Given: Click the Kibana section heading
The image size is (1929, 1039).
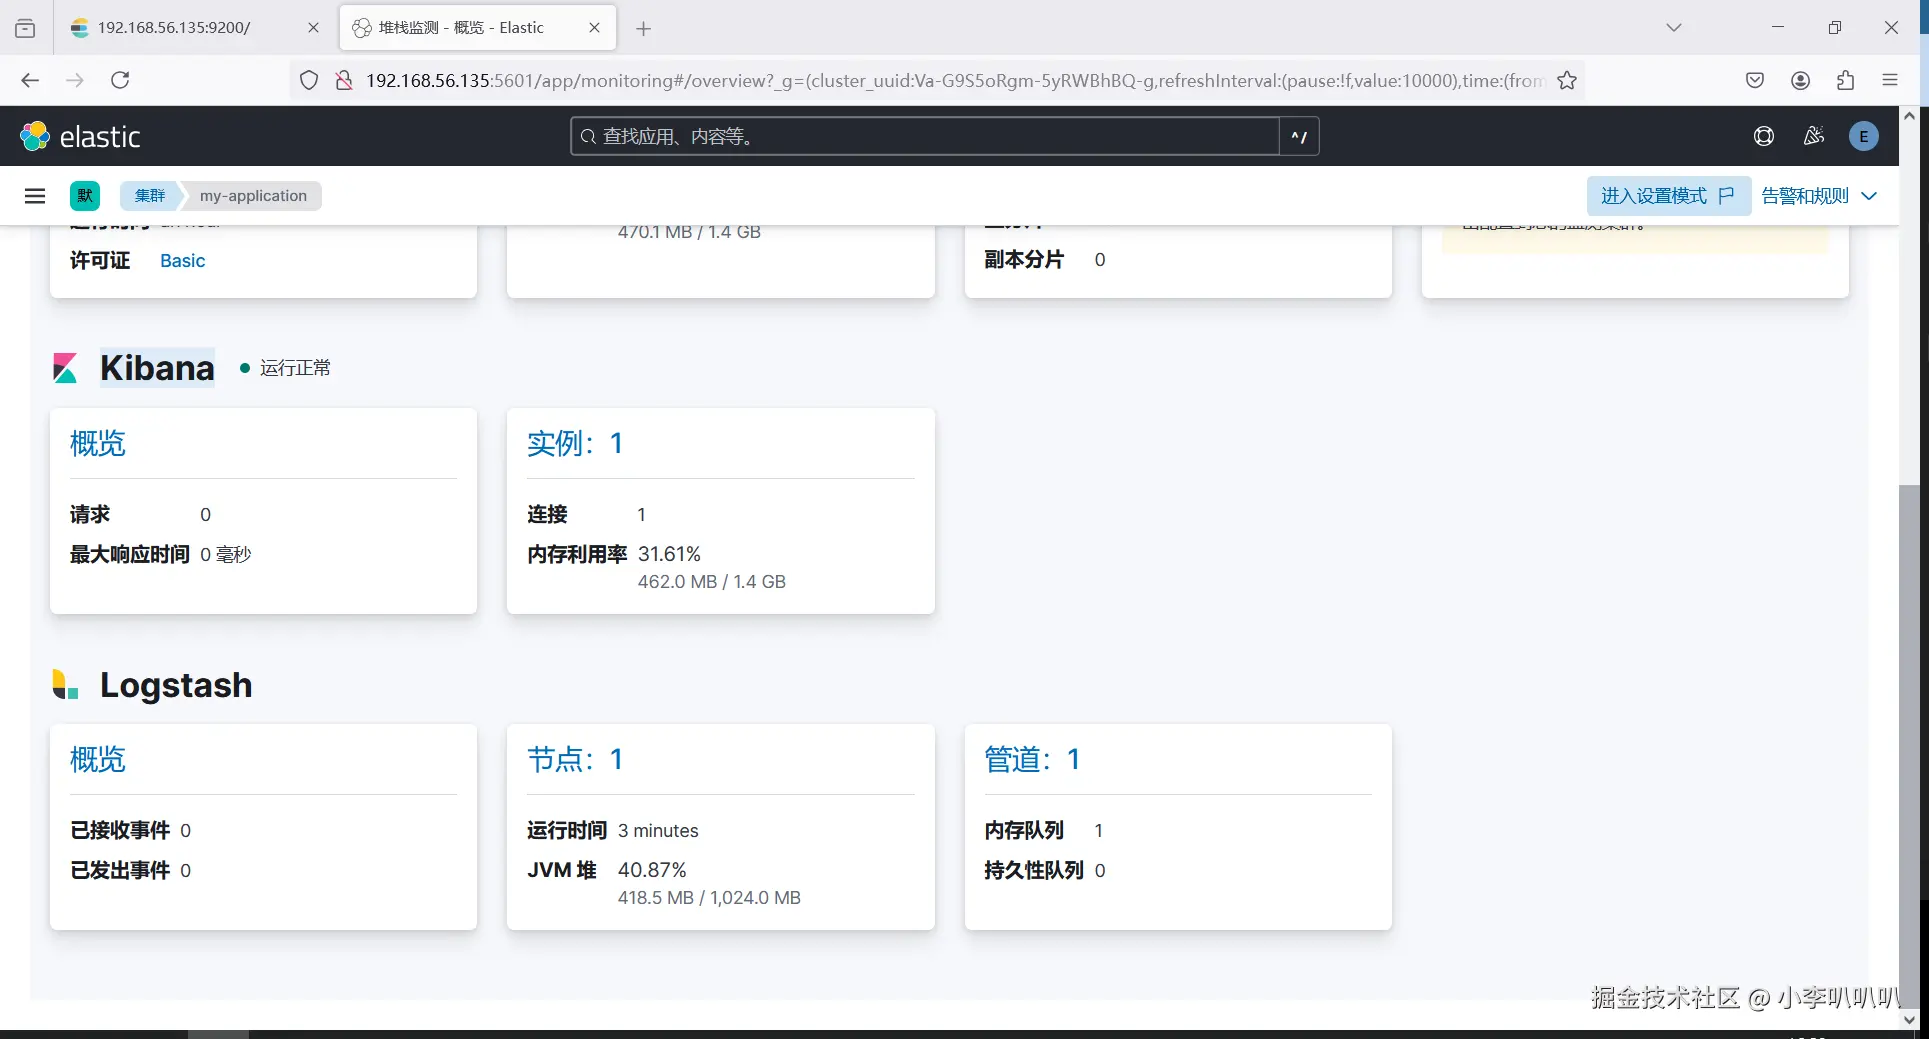Looking at the screenshot, I should (157, 368).
